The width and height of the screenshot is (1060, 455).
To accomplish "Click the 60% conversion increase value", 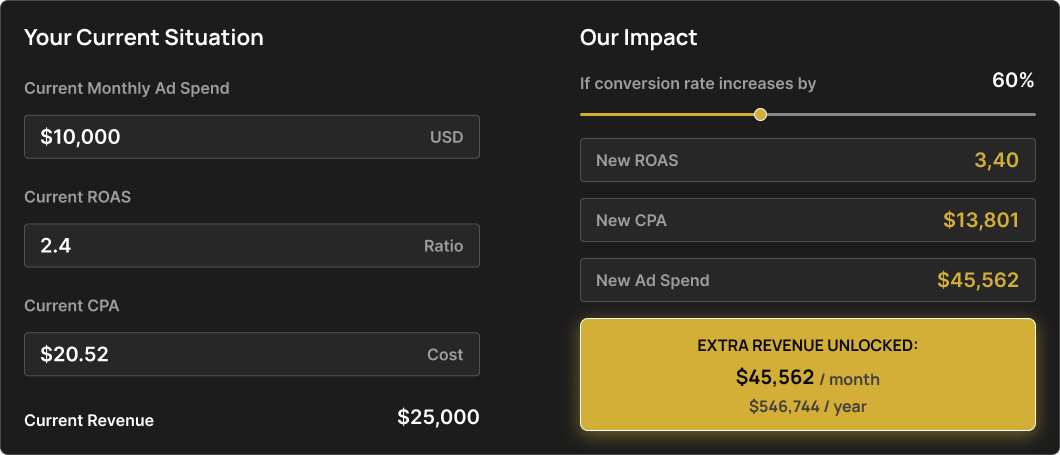I will tap(1013, 81).
